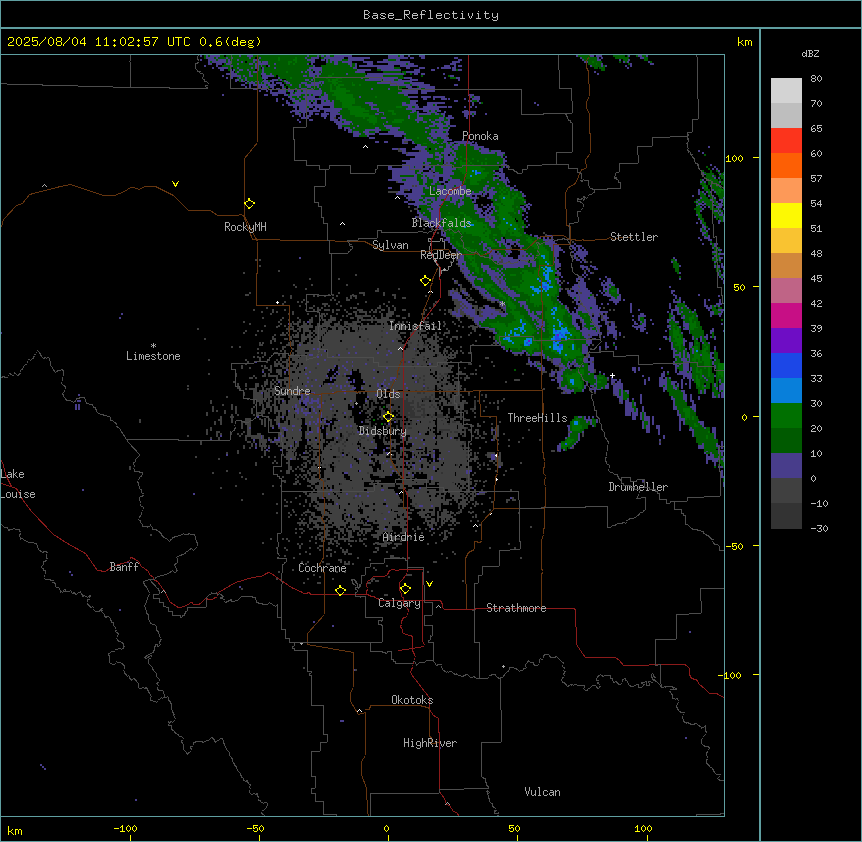Click the Sundre town label

click(x=292, y=391)
